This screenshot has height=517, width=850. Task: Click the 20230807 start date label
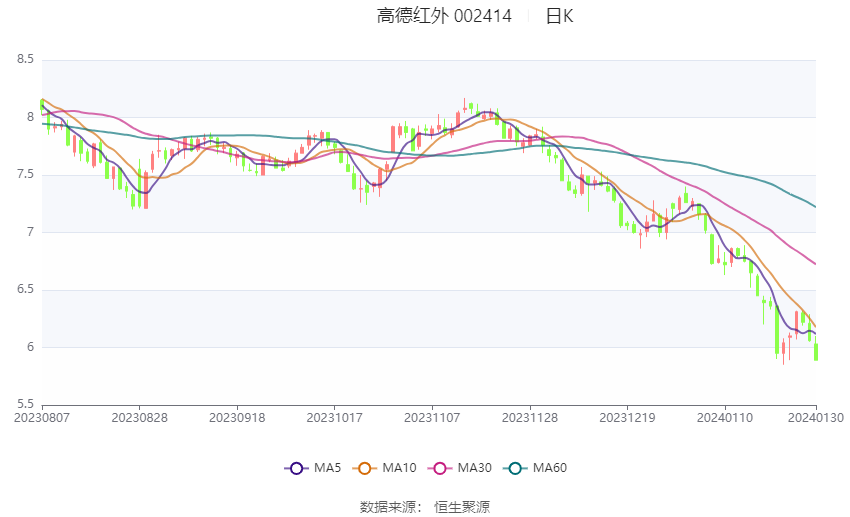[x=42, y=416]
